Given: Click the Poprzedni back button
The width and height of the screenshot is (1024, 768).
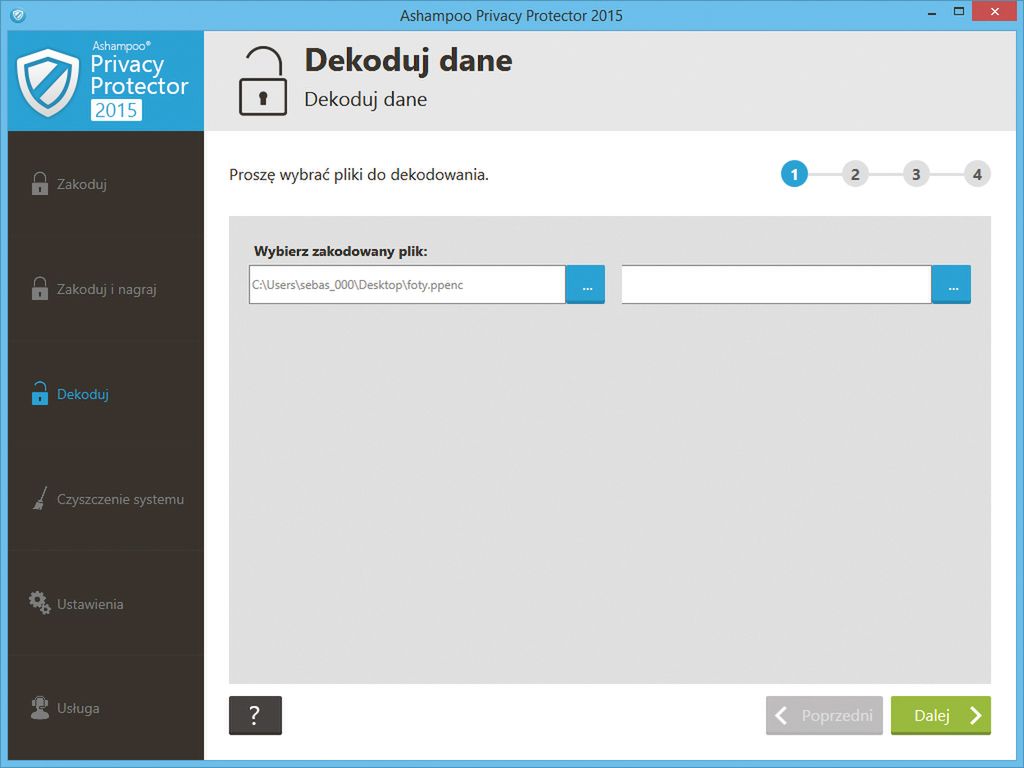Looking at the screenshot, I should pos(824,715).
